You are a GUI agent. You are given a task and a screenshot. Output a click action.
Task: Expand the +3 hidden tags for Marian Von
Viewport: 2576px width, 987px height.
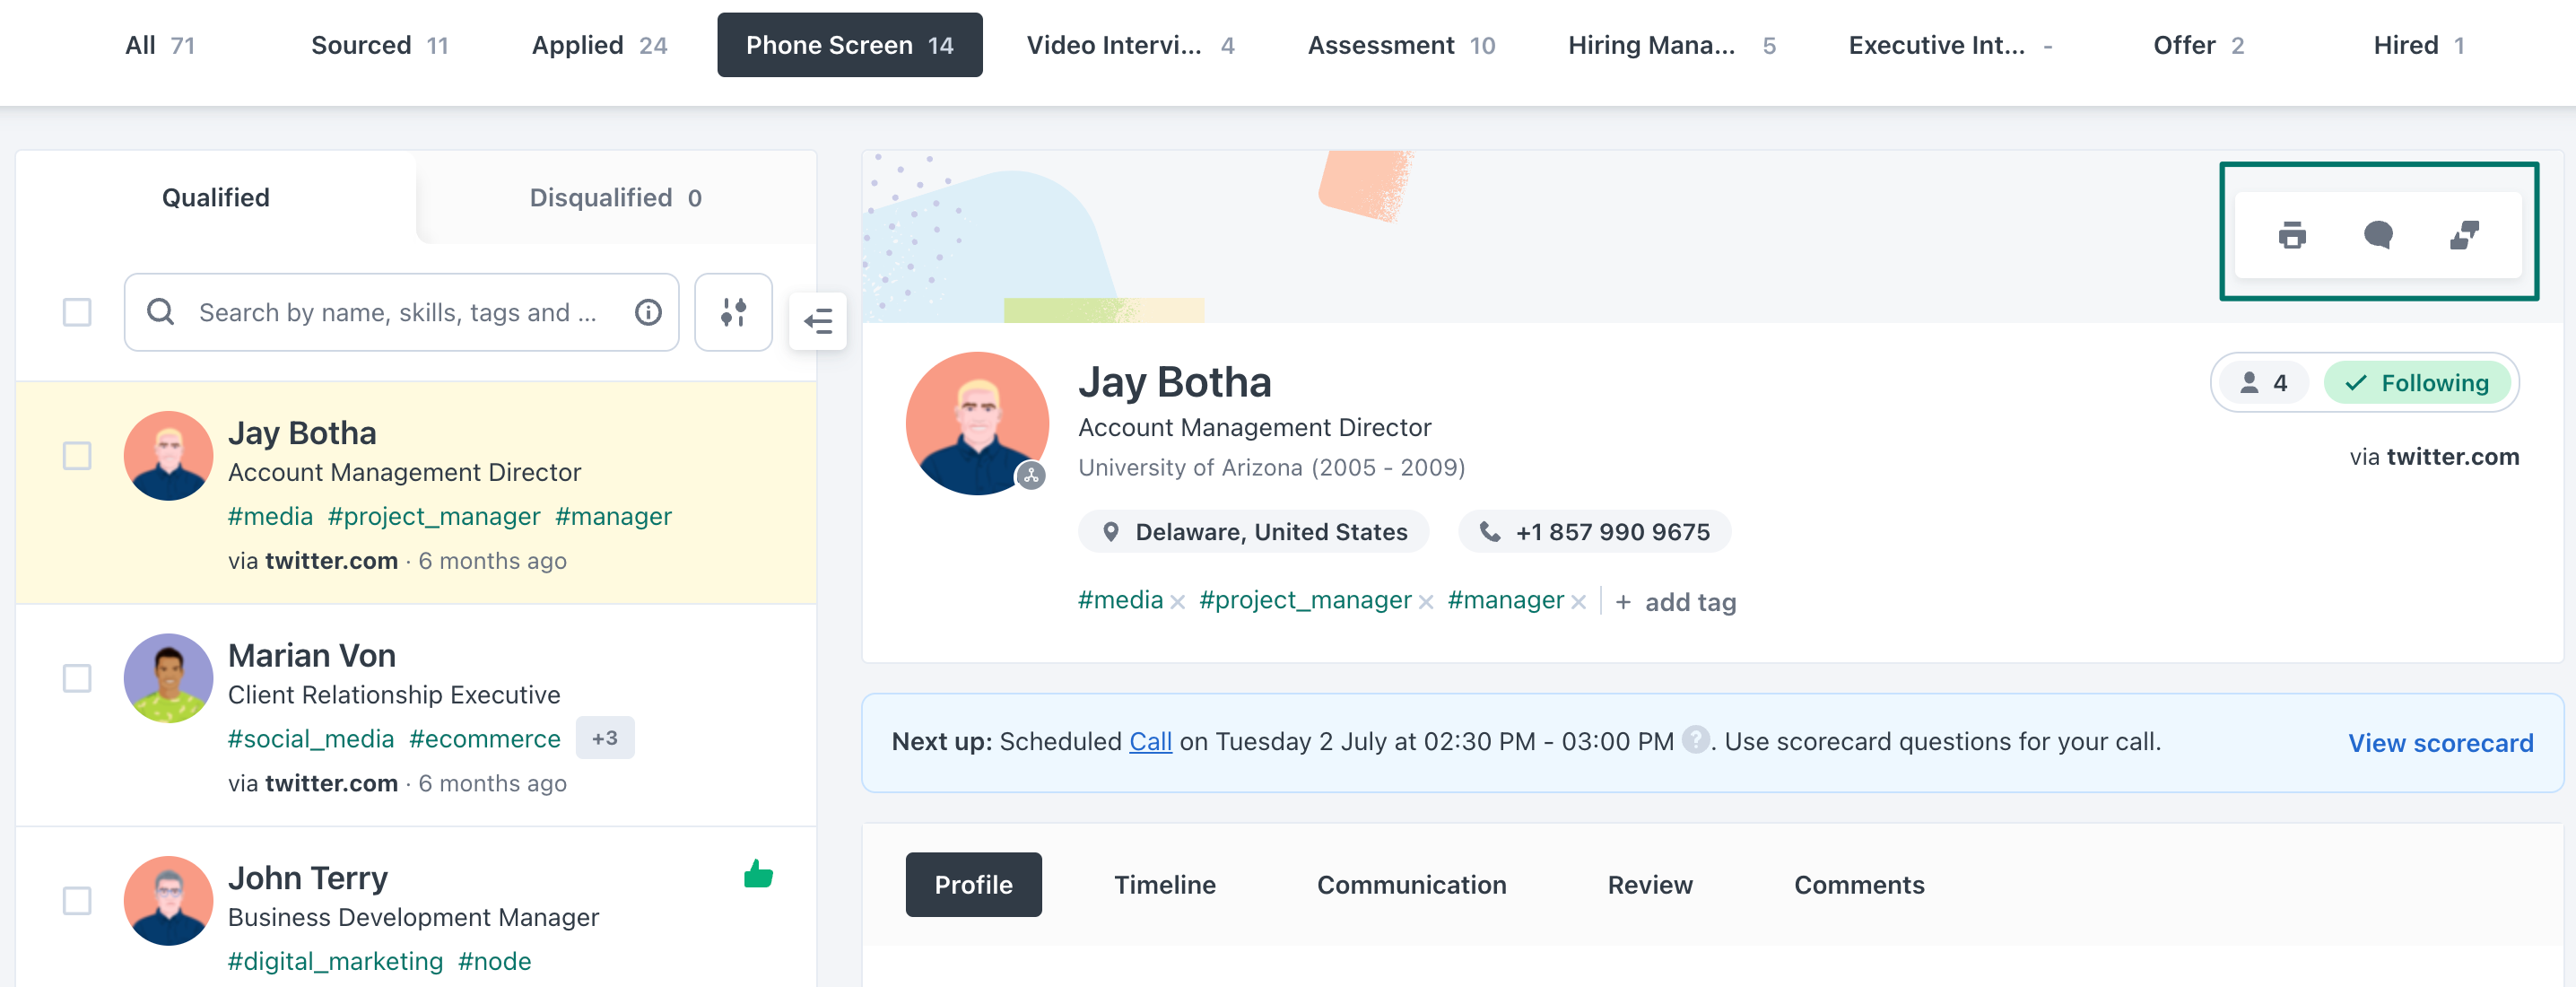pyautogui.click(x=604, y=738)
